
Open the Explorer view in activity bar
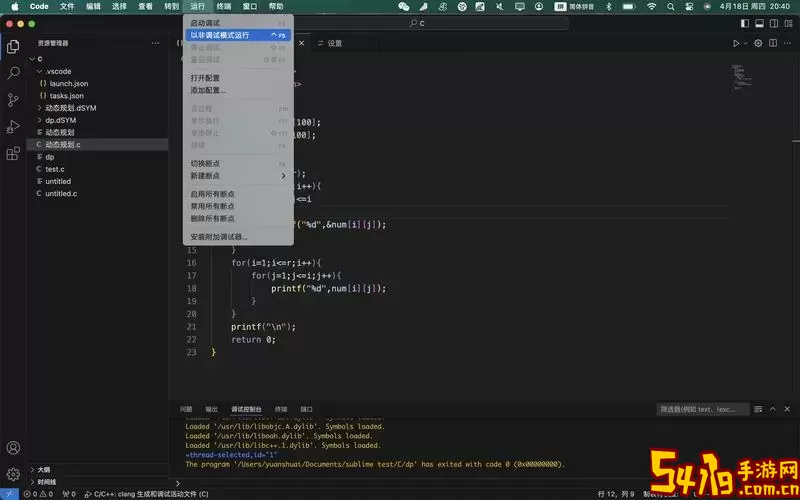(13, 46)
